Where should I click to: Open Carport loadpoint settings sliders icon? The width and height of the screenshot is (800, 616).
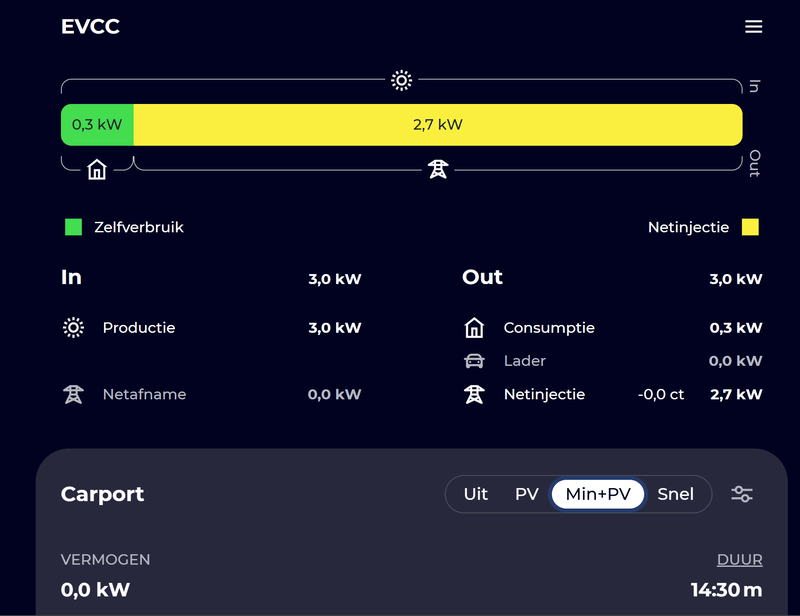[x=741, y=494]
